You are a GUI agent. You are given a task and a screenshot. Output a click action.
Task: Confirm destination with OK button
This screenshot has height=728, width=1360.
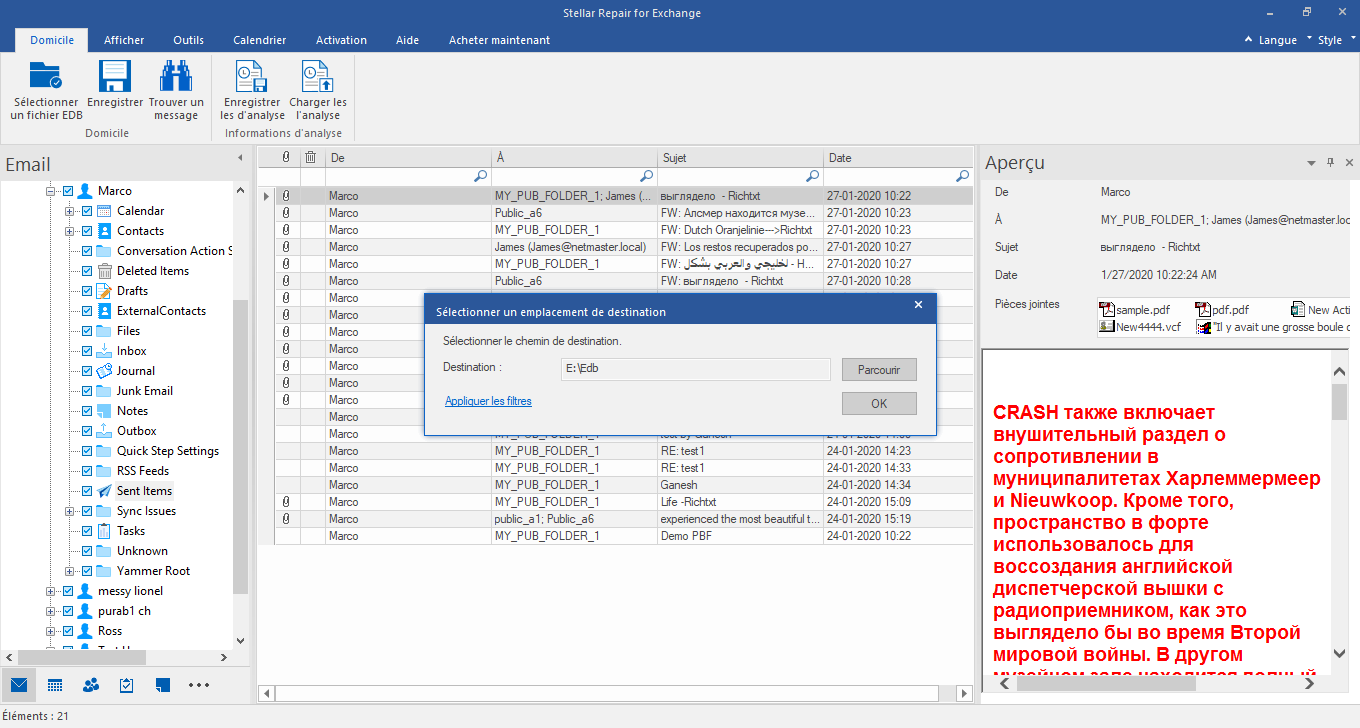[879, 404]
